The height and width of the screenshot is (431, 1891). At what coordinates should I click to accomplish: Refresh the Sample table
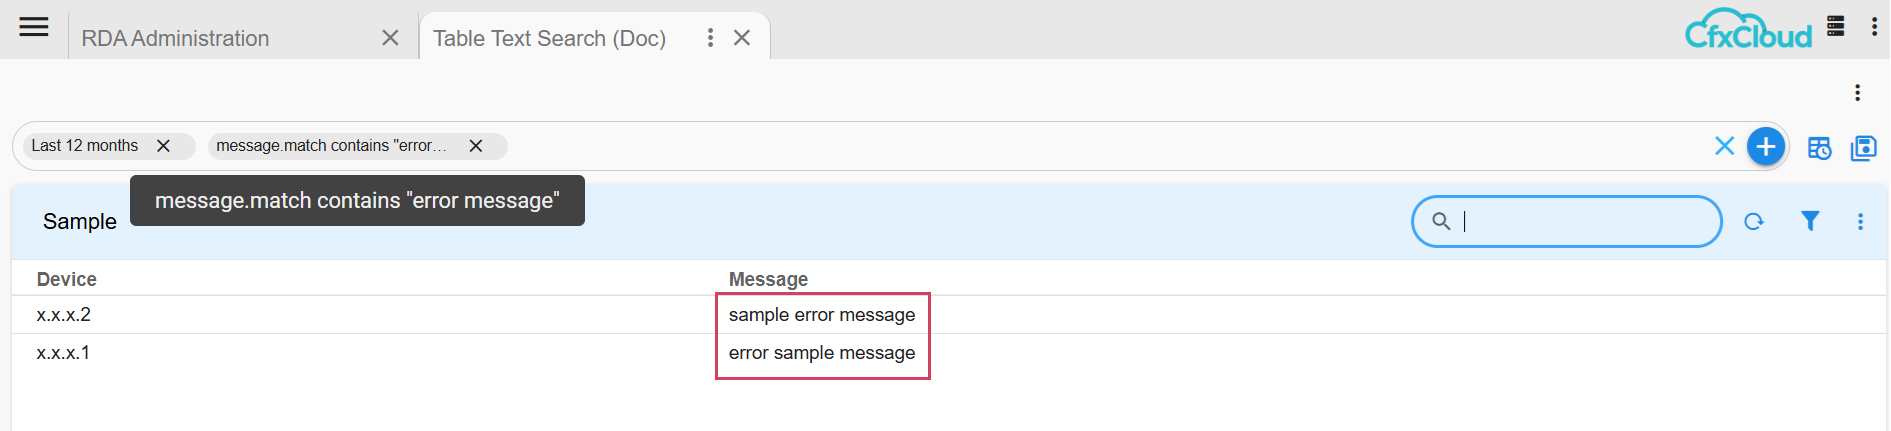tap(1753, 222)
